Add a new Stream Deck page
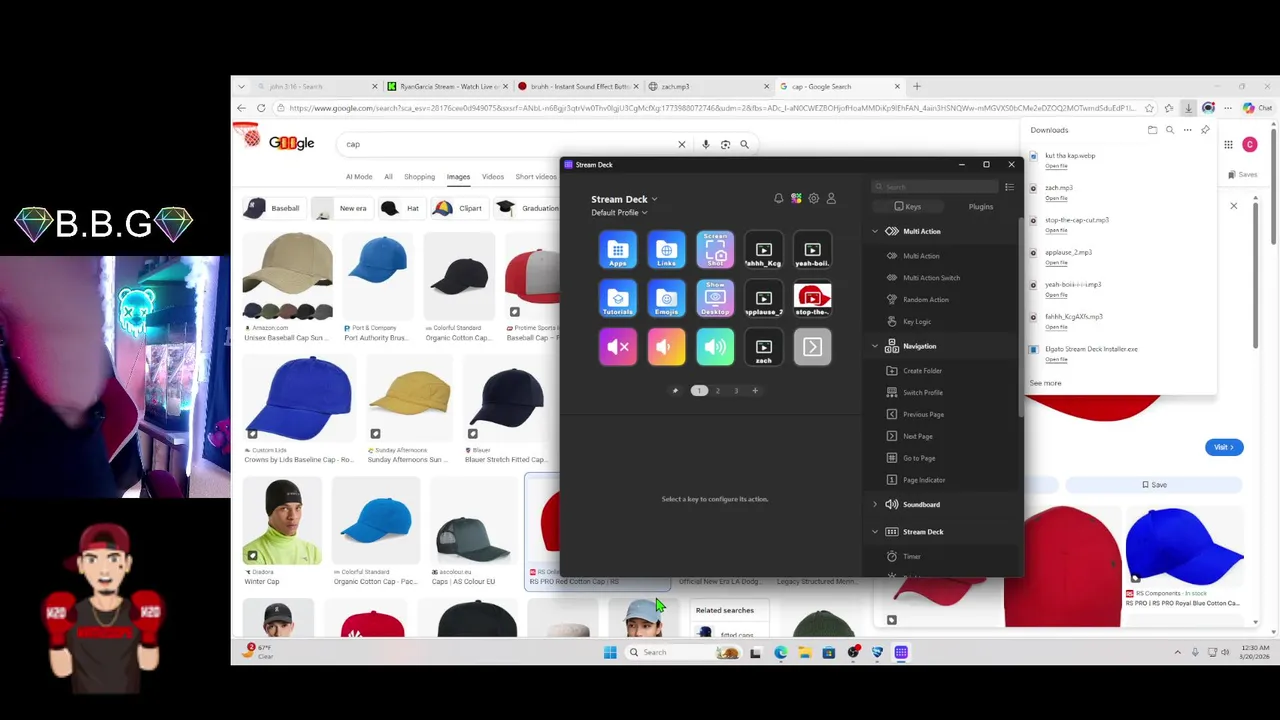Screen dimensions: 1280x720 (755, 391)
